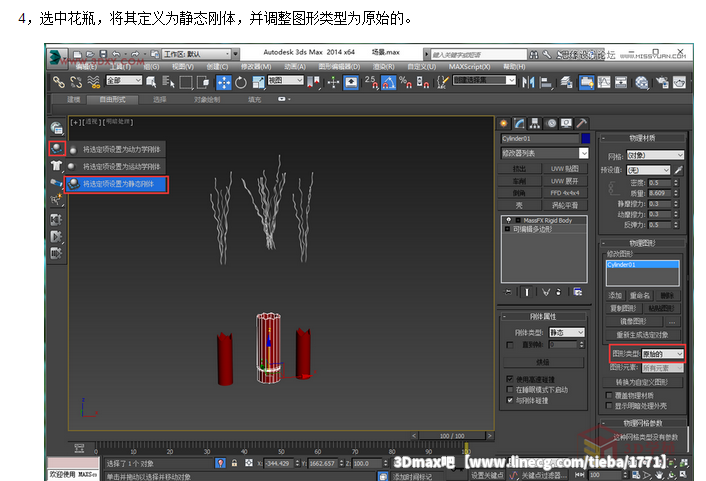Viewport: 706px width, 481px height.
Task: Select the Select and Scale tool
Action: (x=258, y=82)
